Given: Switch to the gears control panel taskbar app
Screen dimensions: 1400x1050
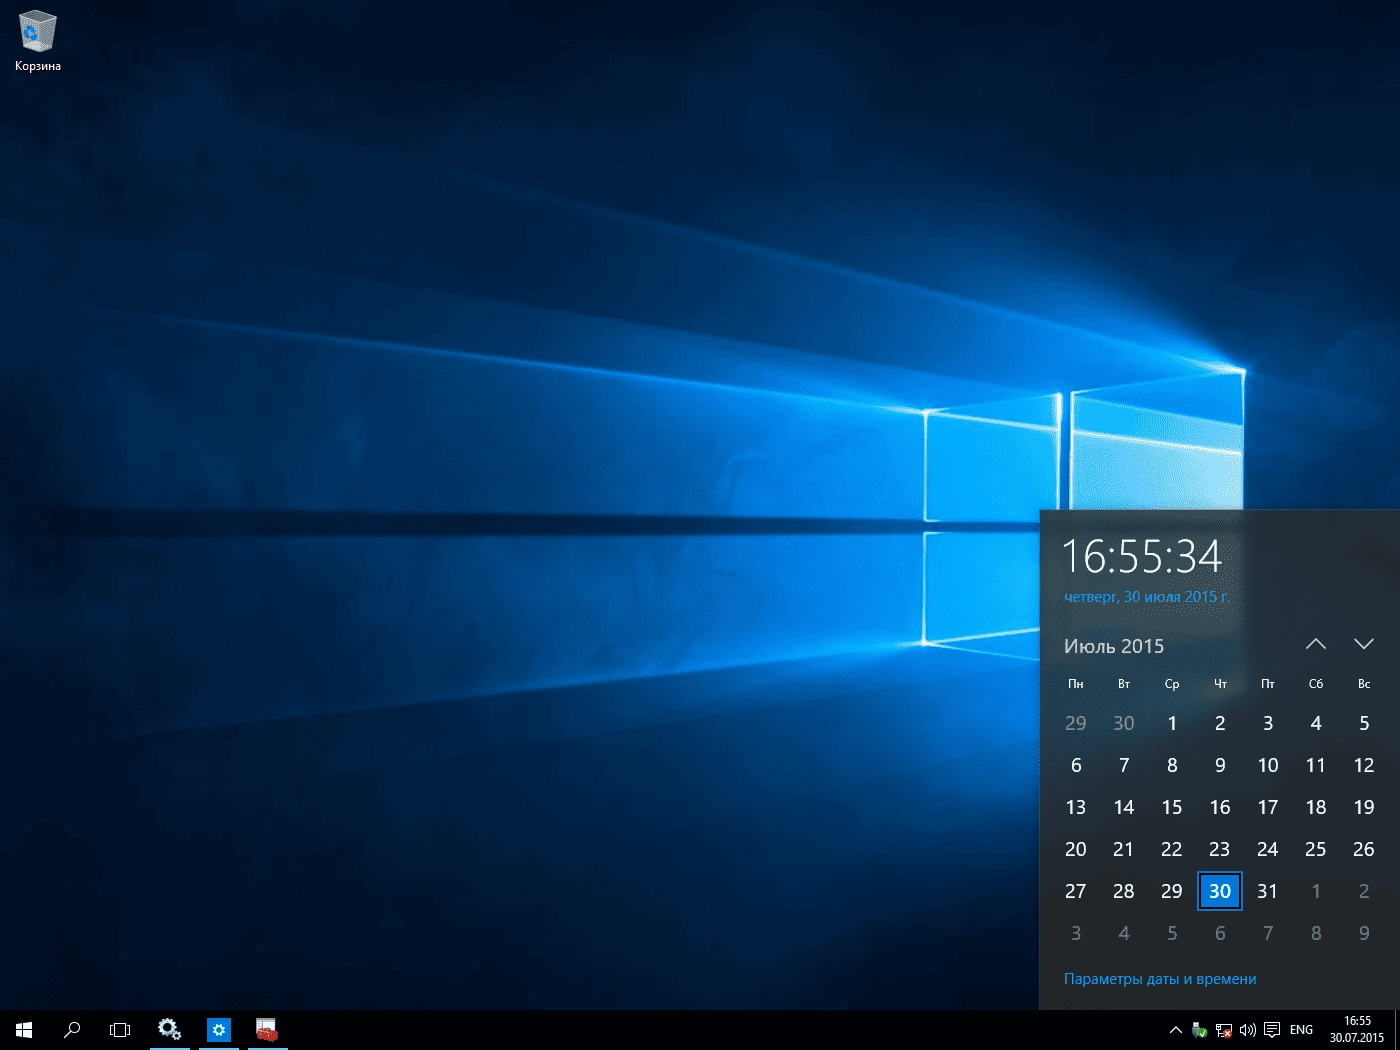Looking at the screenshot, I should tap(169, 1029).
